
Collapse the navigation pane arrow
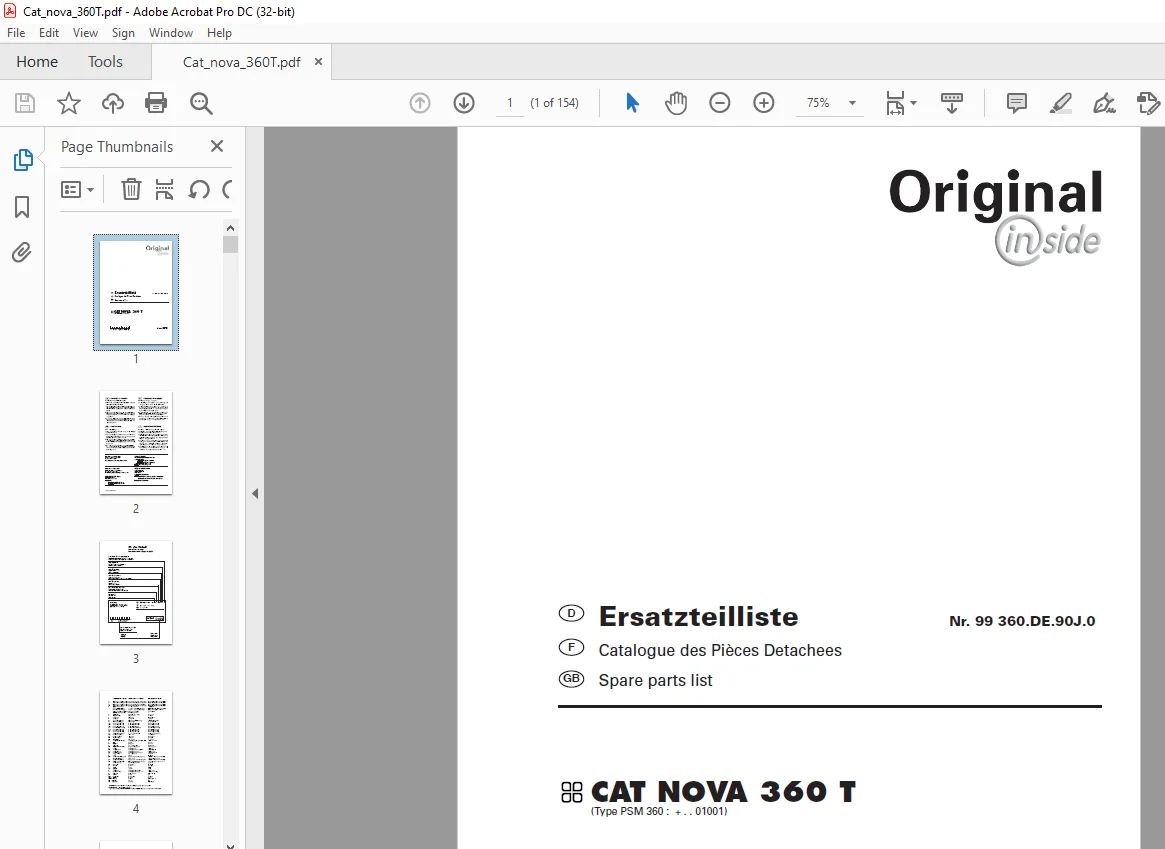[255, 493]
